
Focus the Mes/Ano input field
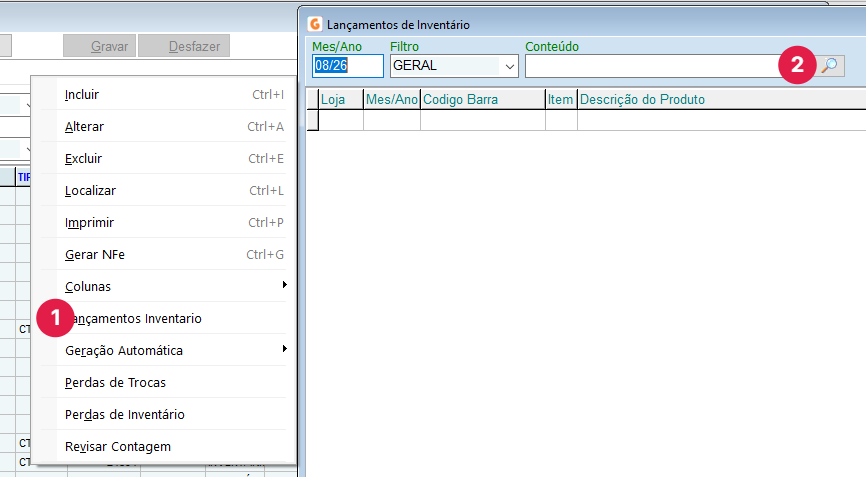point(347,66)
